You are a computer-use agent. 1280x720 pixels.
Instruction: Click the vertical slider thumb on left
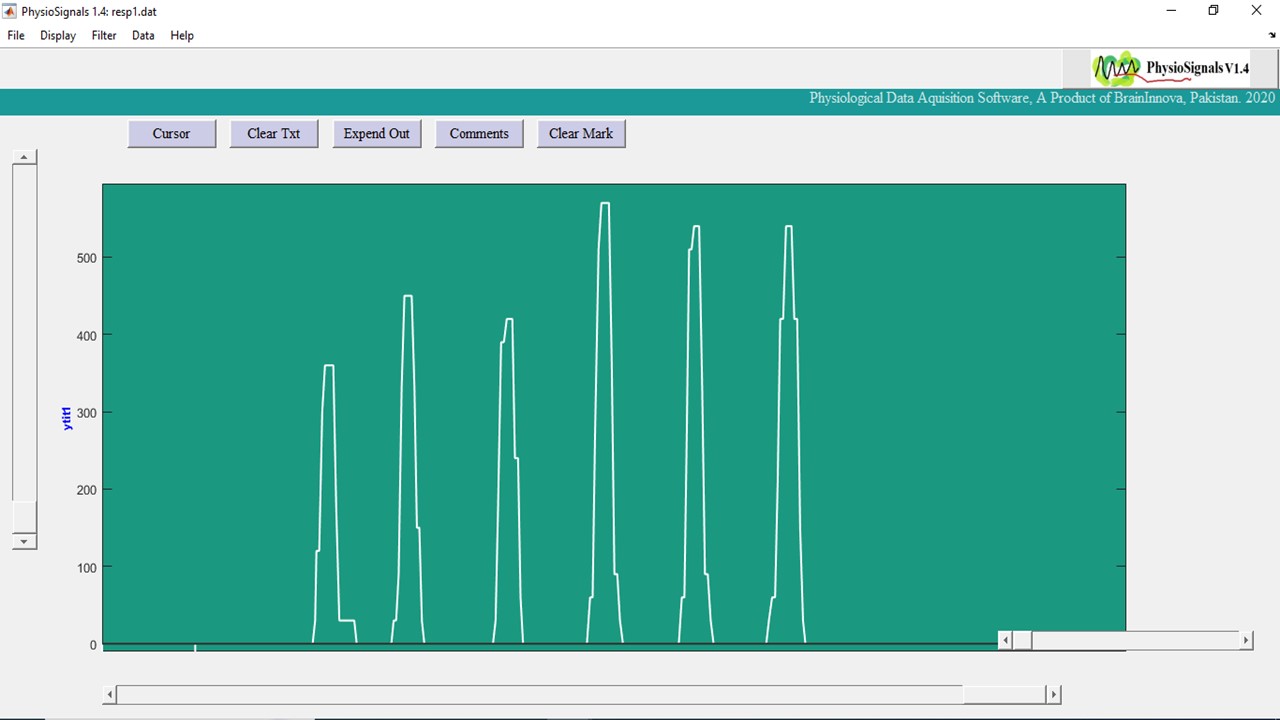pyautogui.click(x=24, y=517)
